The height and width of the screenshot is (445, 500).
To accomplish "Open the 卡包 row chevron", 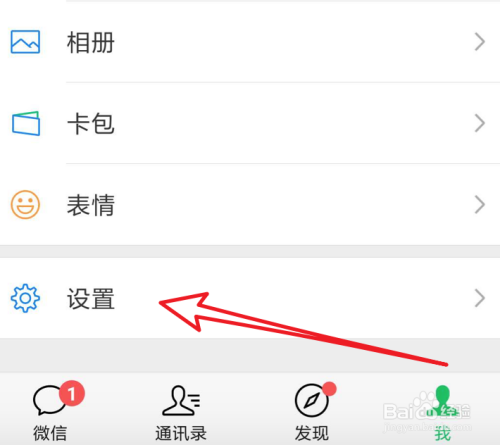I will (480, 123).
